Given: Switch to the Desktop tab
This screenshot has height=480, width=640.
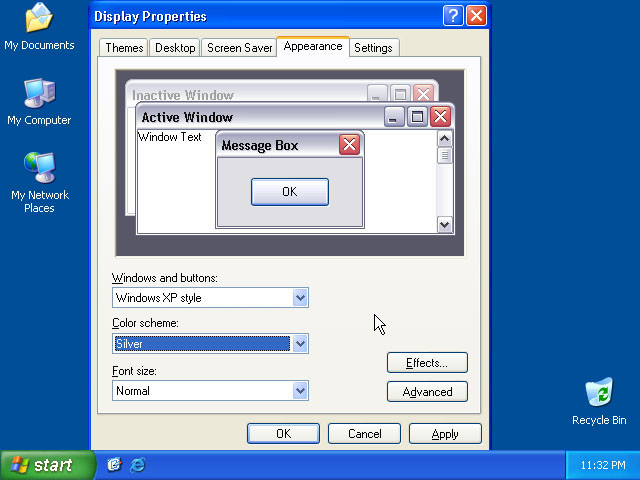Looking at the screenshot, I should pos(175,48).
